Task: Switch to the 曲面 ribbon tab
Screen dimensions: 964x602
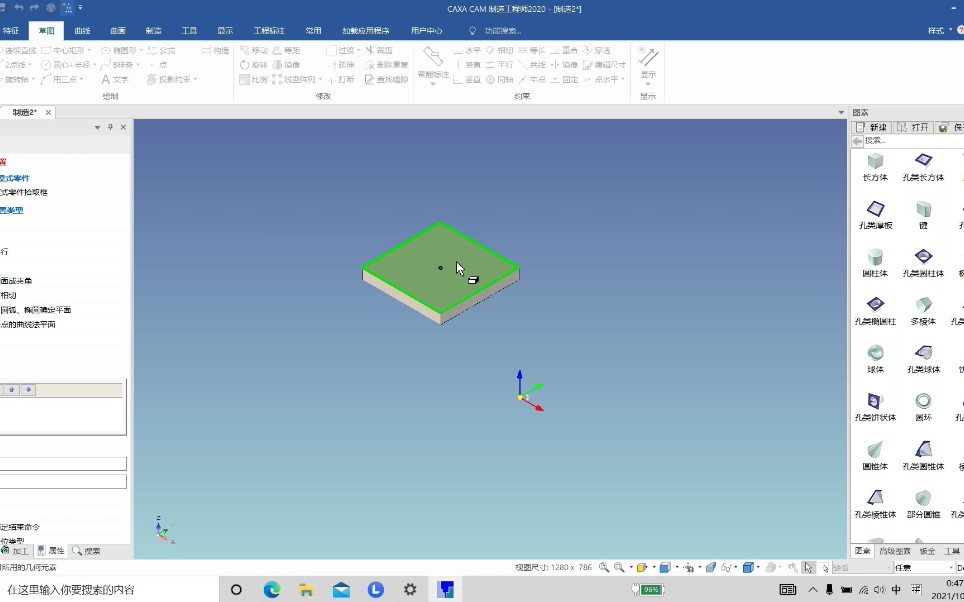Action: [x=117, y=31]
